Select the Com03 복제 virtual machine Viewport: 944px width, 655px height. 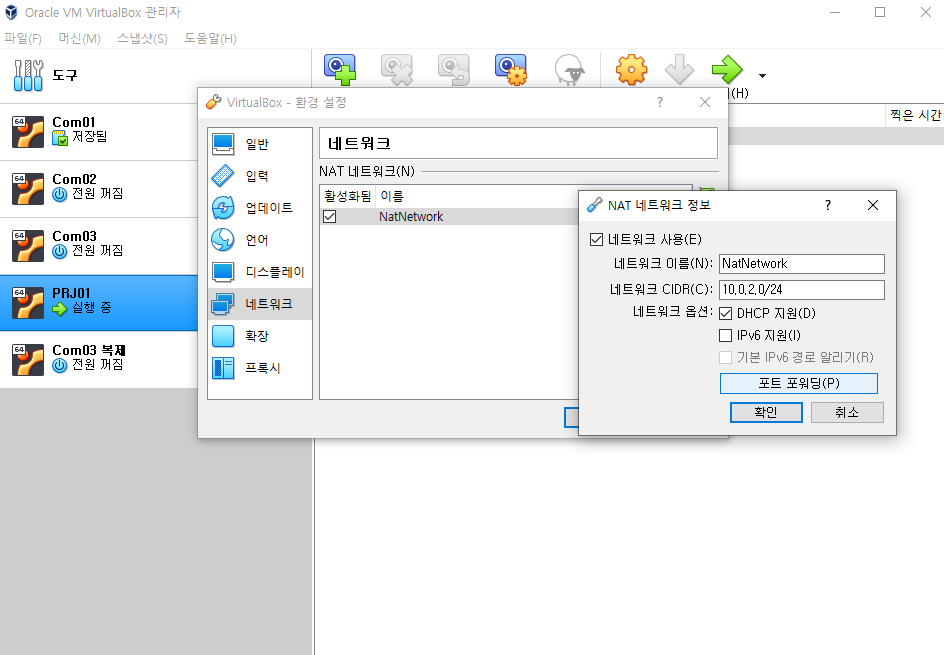(x=99, y=359)
